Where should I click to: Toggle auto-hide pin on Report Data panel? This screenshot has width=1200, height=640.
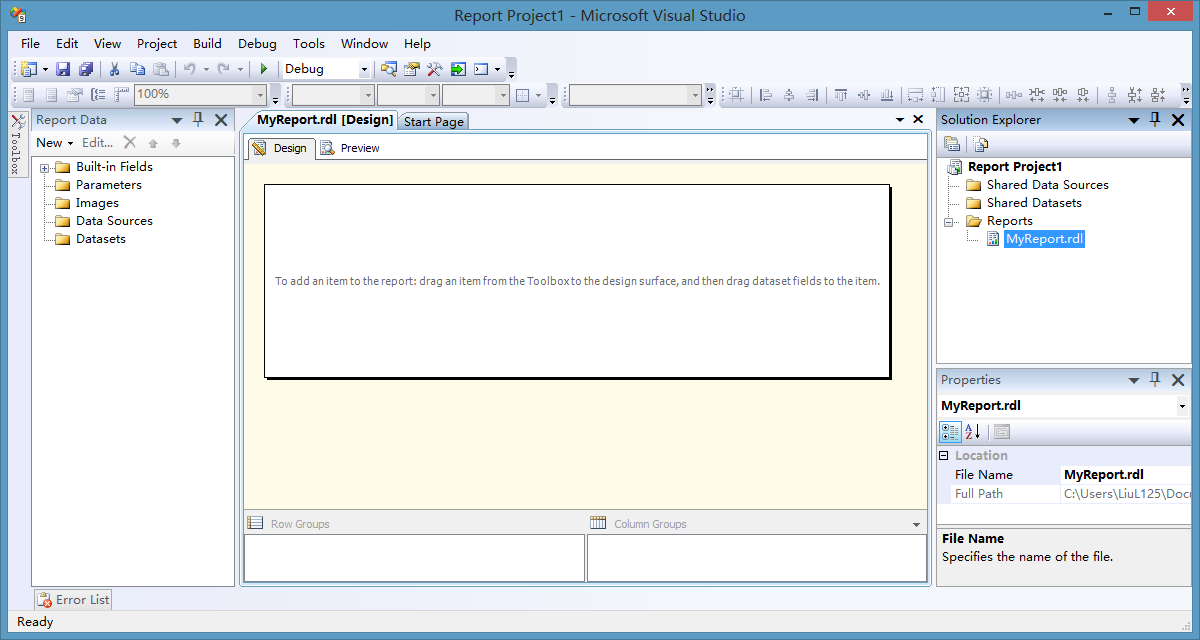(x=198, y=120)
